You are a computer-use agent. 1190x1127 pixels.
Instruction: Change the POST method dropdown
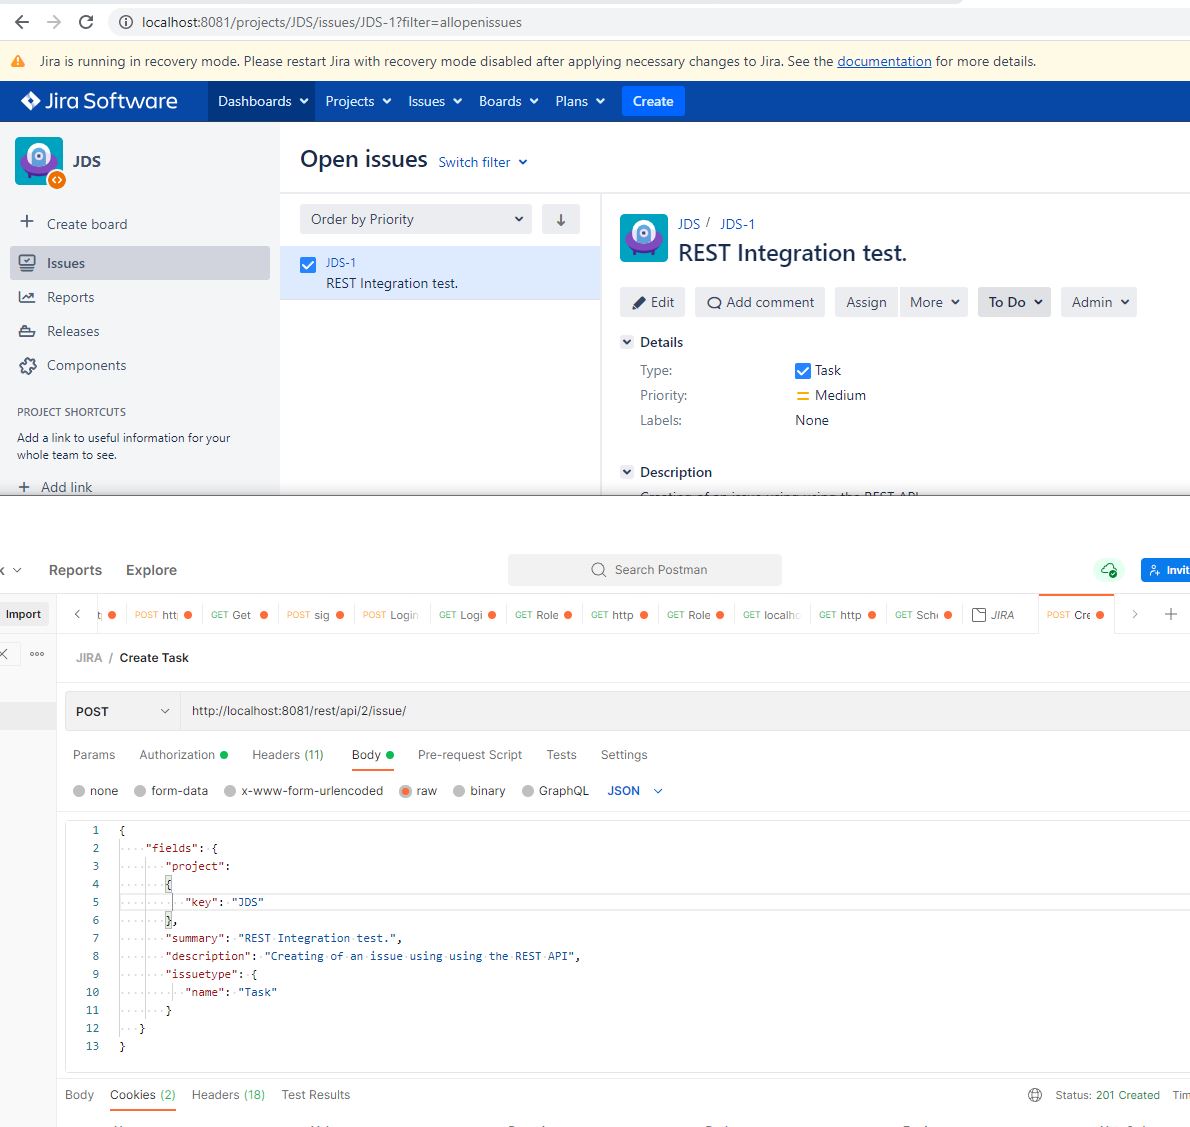pyautogui.click(x=123, y=711)
